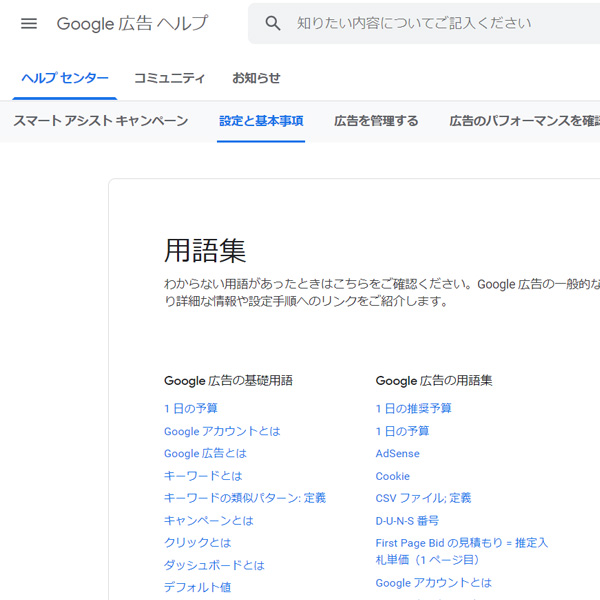Open the 1 日の推奨予算 link
The height and width of the screenshot is (600, 600).
tap(414, 408)
